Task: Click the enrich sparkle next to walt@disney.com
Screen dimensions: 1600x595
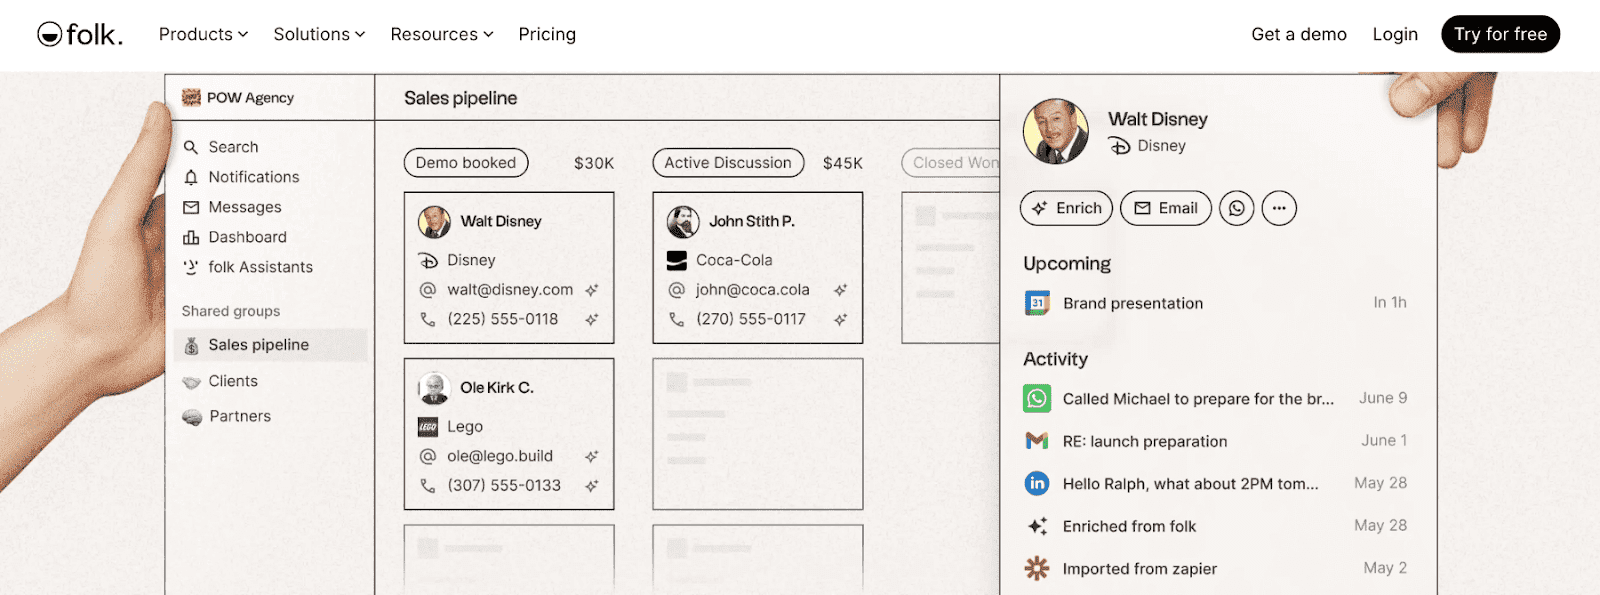Action: (592, 290)
